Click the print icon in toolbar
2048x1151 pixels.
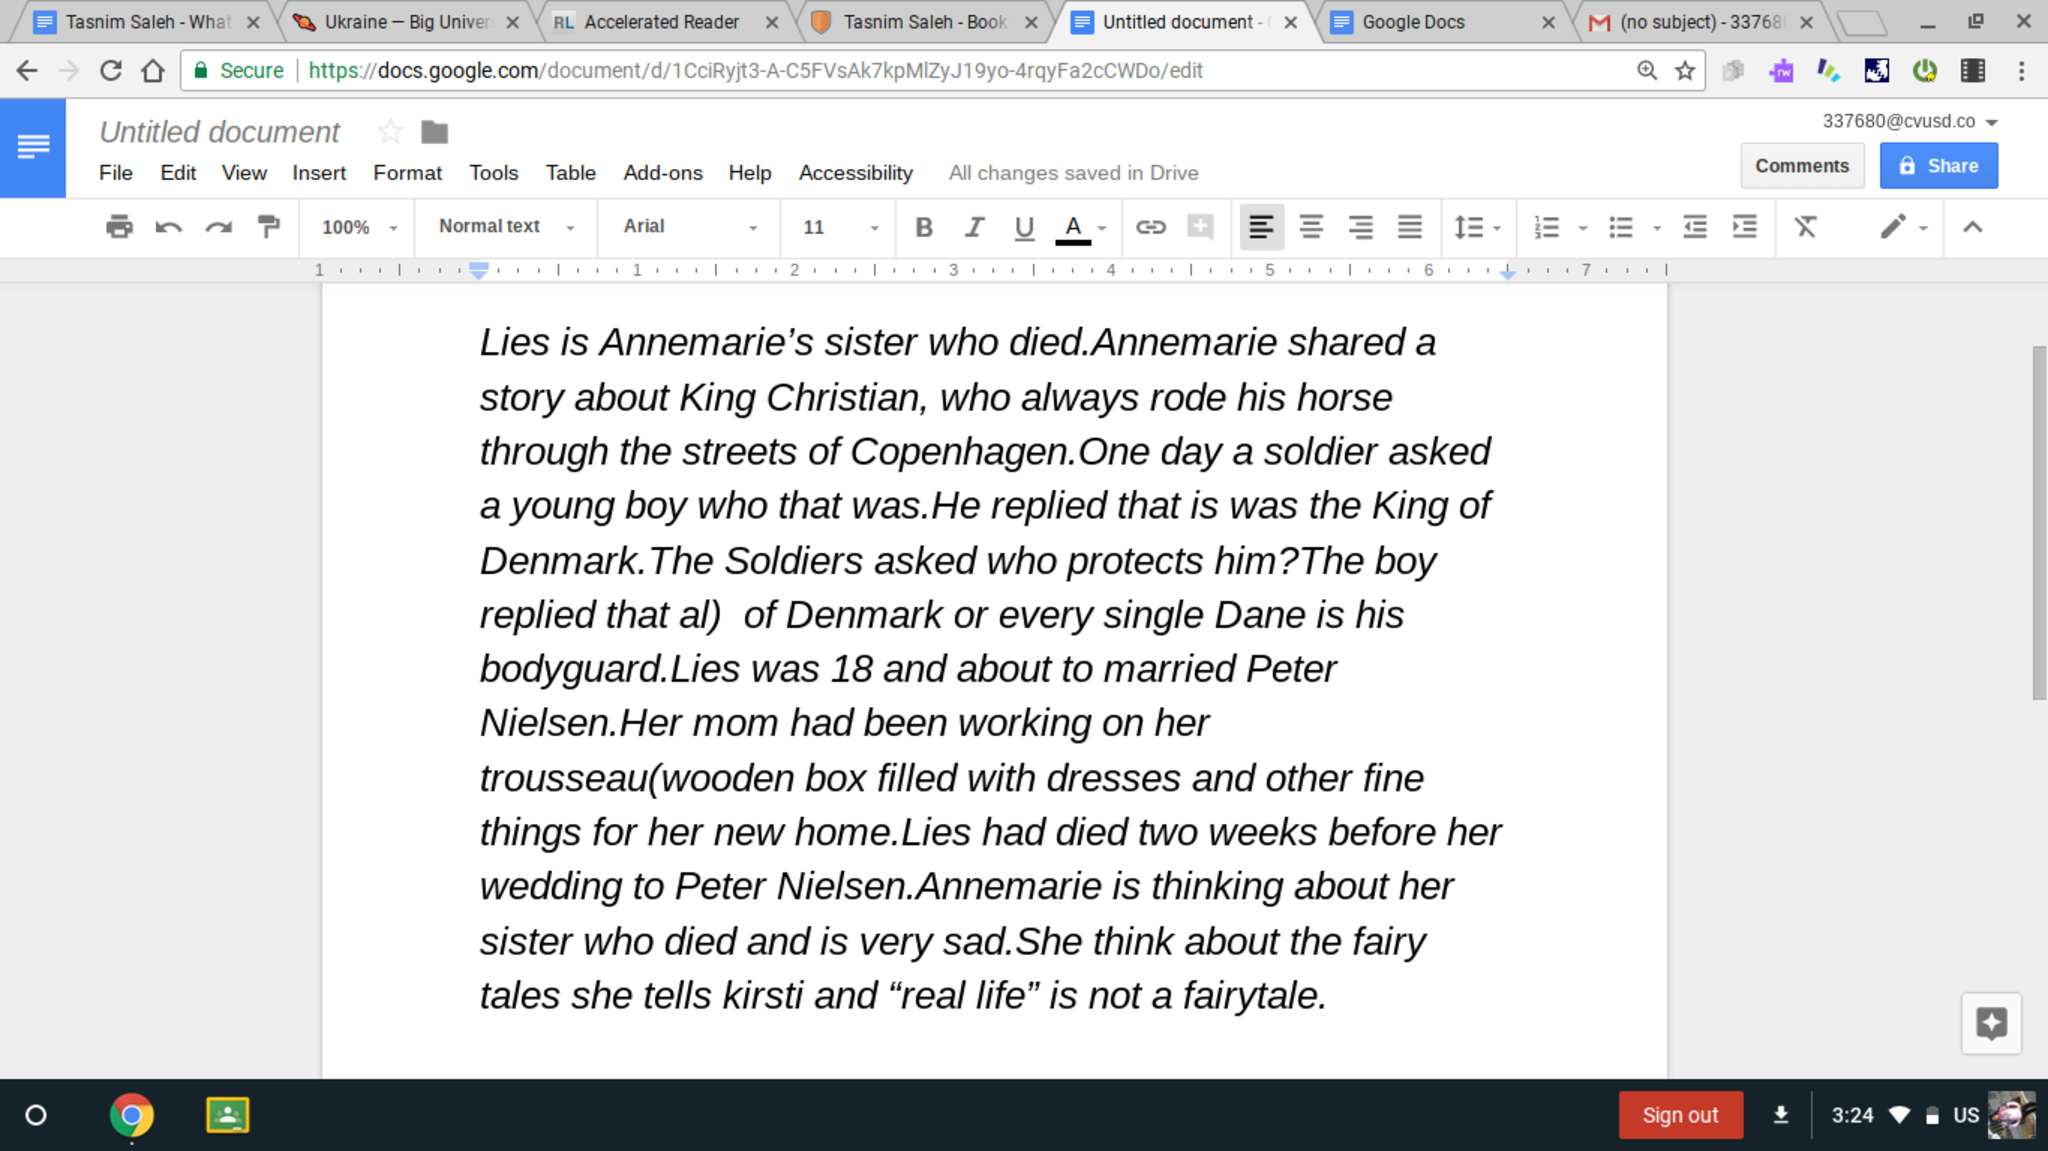[x=119, y=227]
